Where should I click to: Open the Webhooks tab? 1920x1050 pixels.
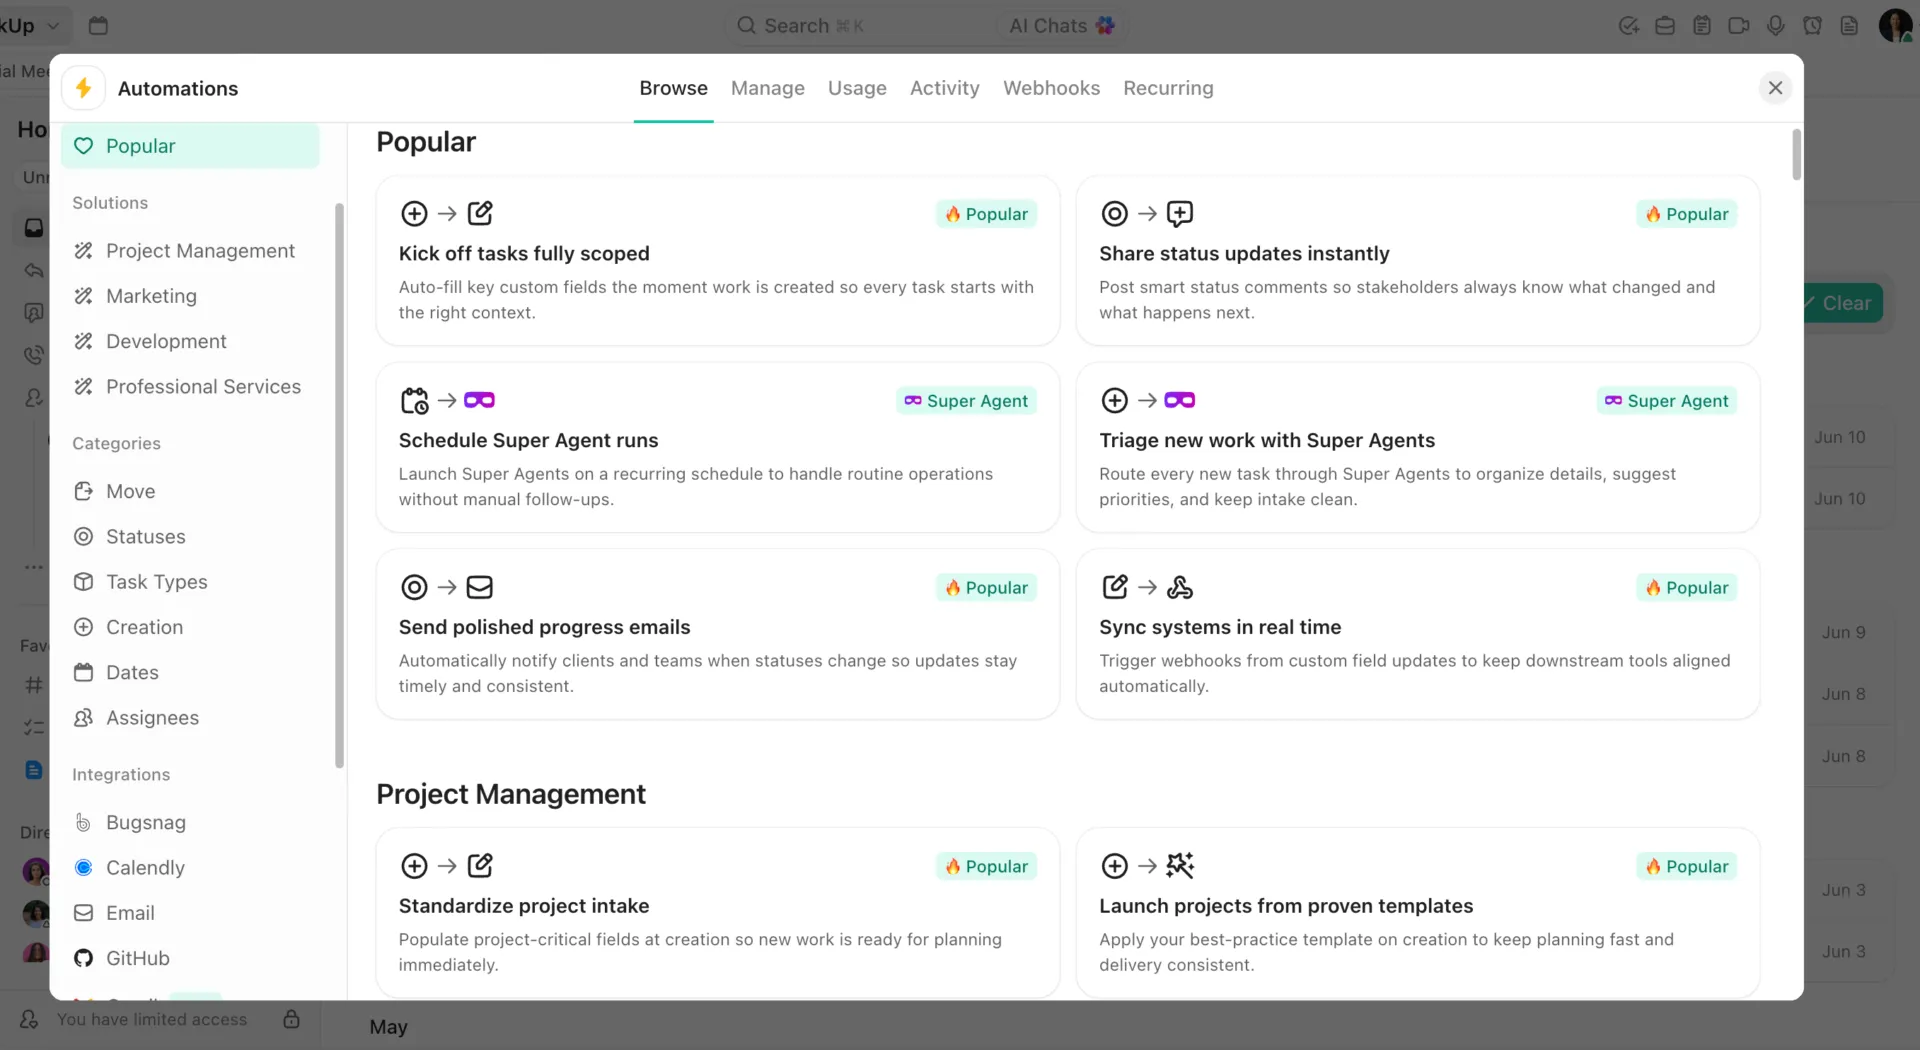tap(1051, 88)
